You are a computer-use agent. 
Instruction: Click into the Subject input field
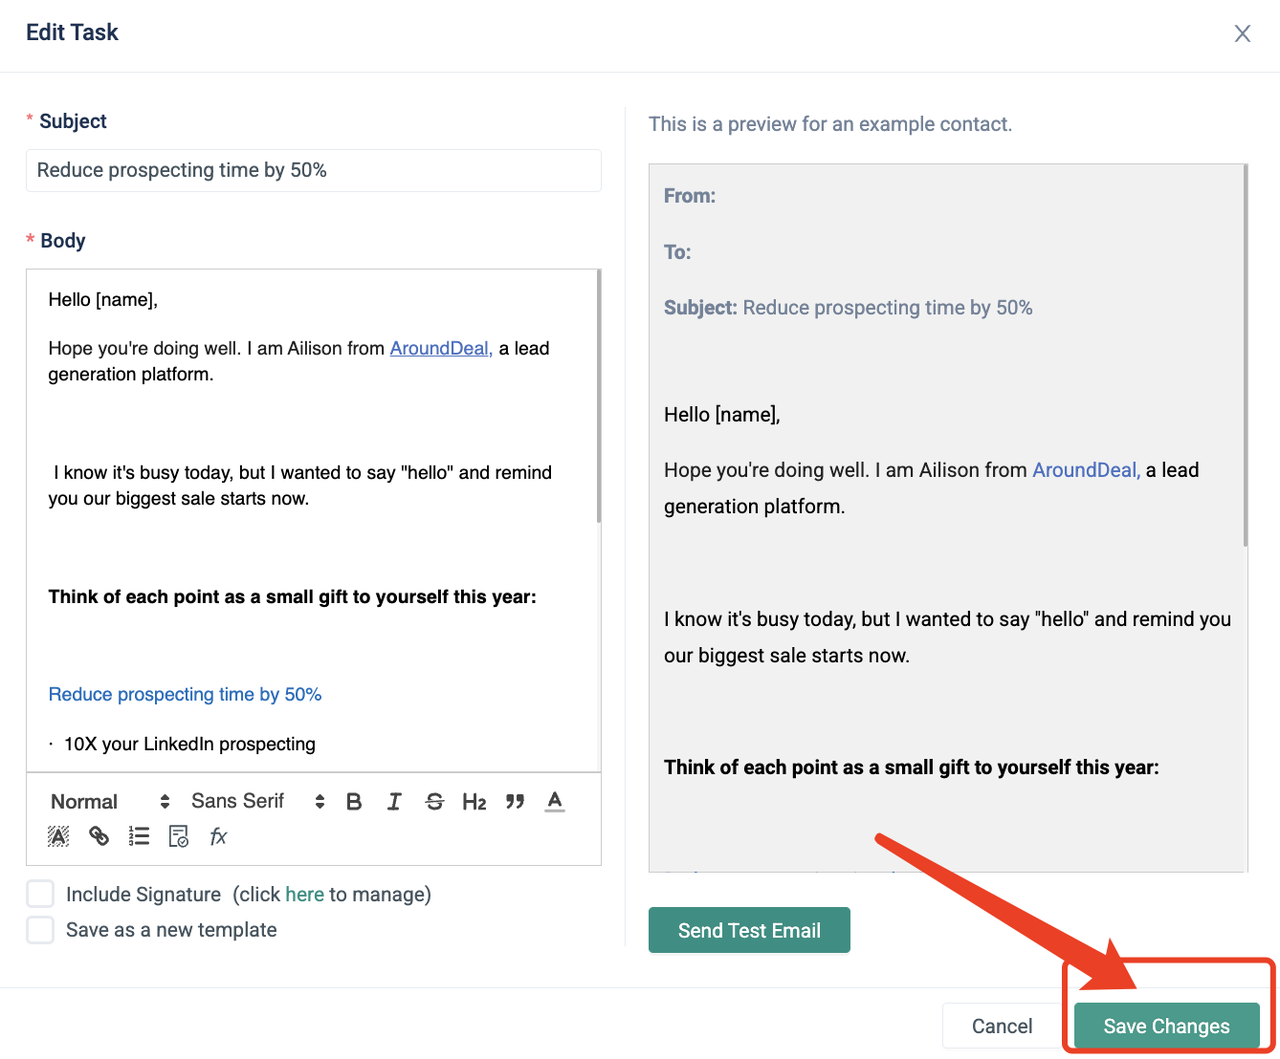(313, 170)
